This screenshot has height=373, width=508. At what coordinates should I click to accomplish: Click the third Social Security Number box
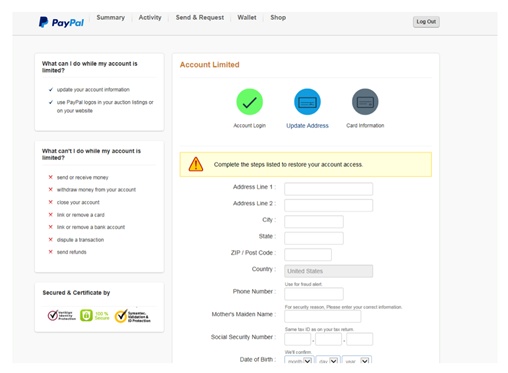point(359,339)
